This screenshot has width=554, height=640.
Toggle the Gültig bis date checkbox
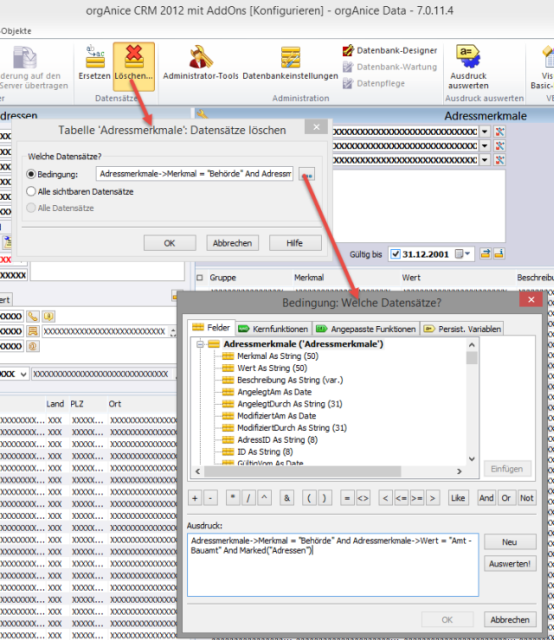click(x=395, y=254)
